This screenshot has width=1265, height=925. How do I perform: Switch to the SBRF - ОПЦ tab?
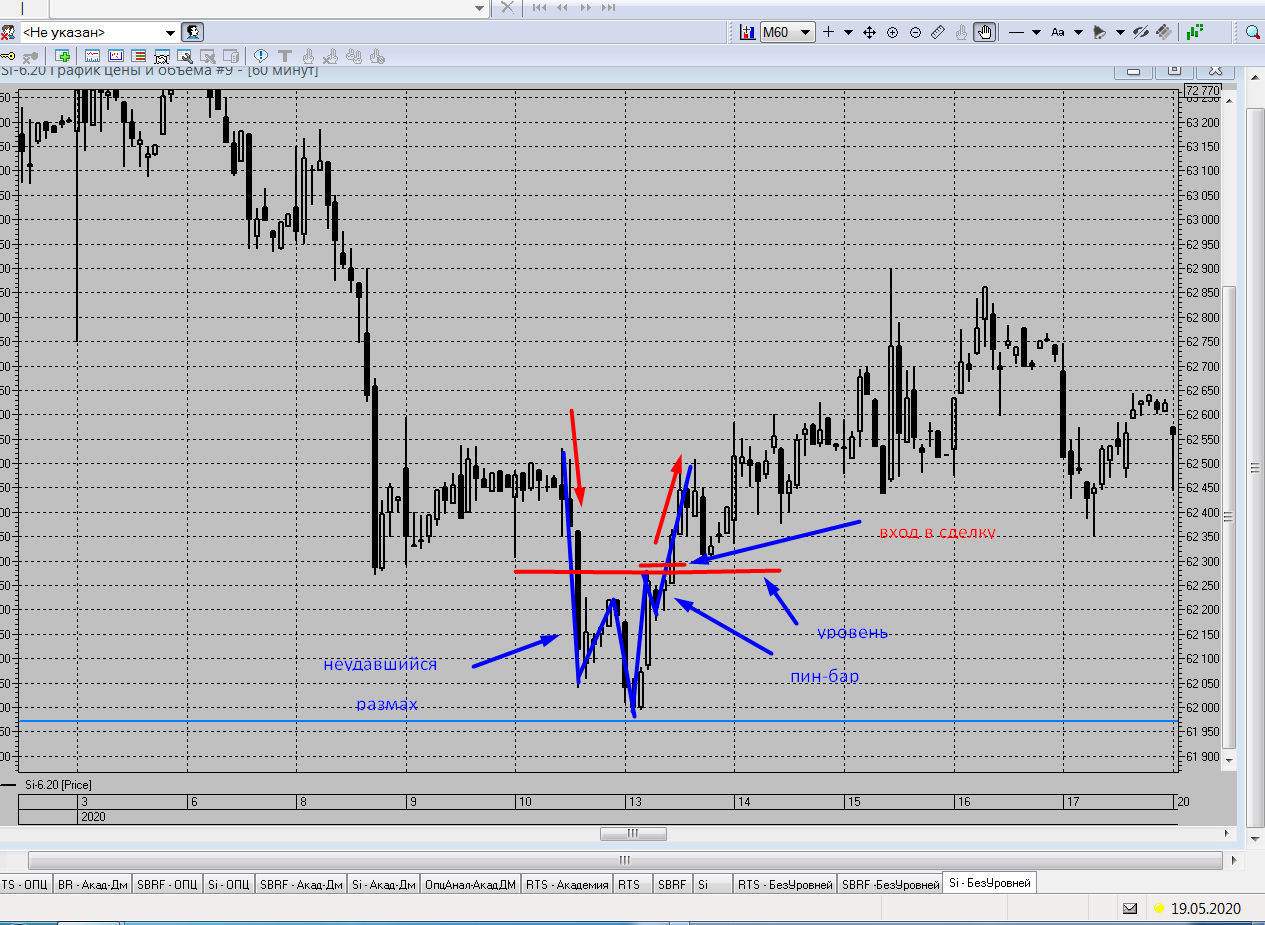(167, 884)
